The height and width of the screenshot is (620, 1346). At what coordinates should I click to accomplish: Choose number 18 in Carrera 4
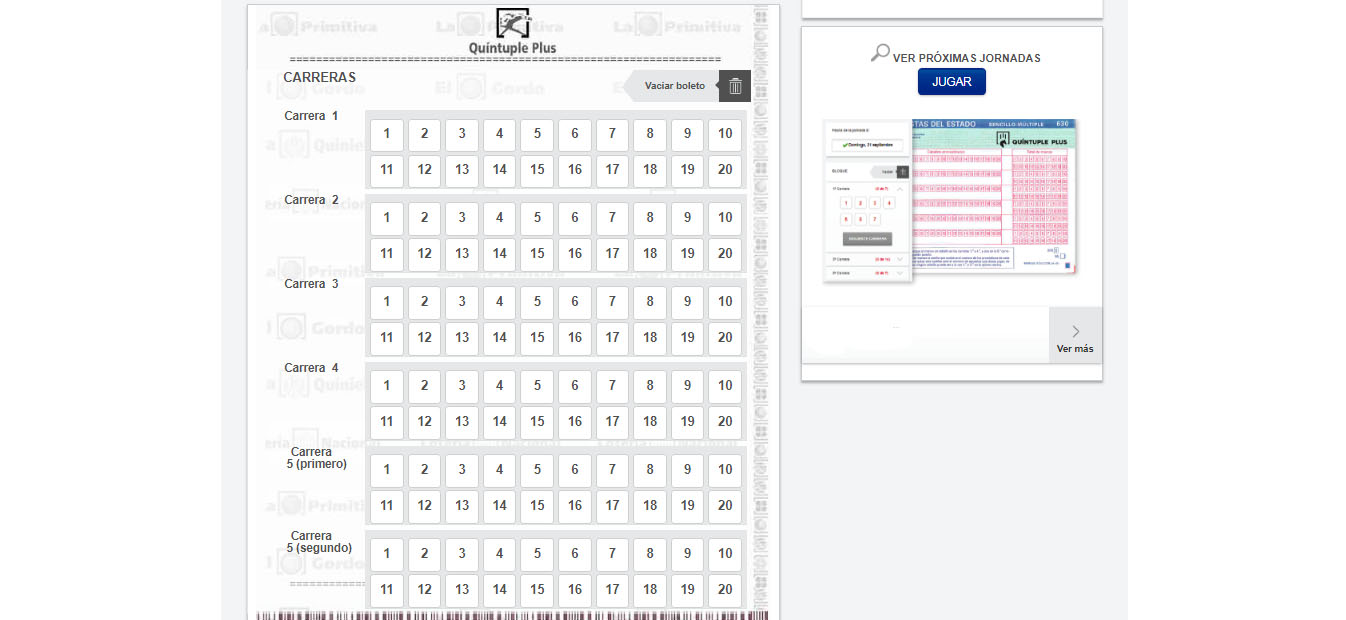(x=650, y=423)
